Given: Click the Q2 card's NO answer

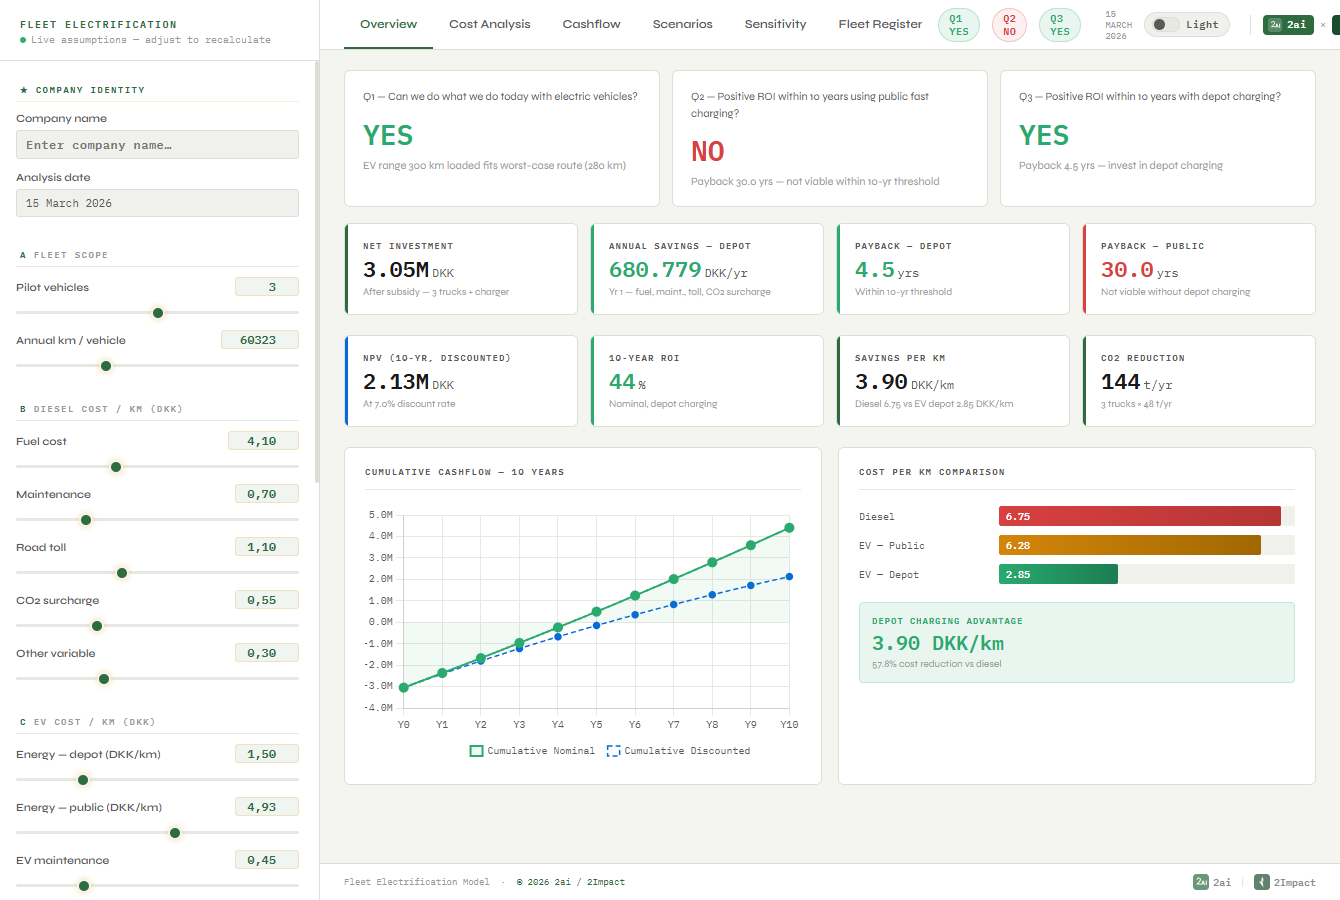Looking at the screenshot, I should (708, 152).
